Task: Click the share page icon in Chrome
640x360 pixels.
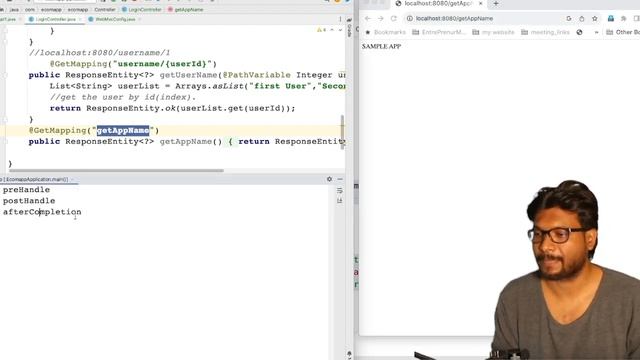Action: [582, 18]
